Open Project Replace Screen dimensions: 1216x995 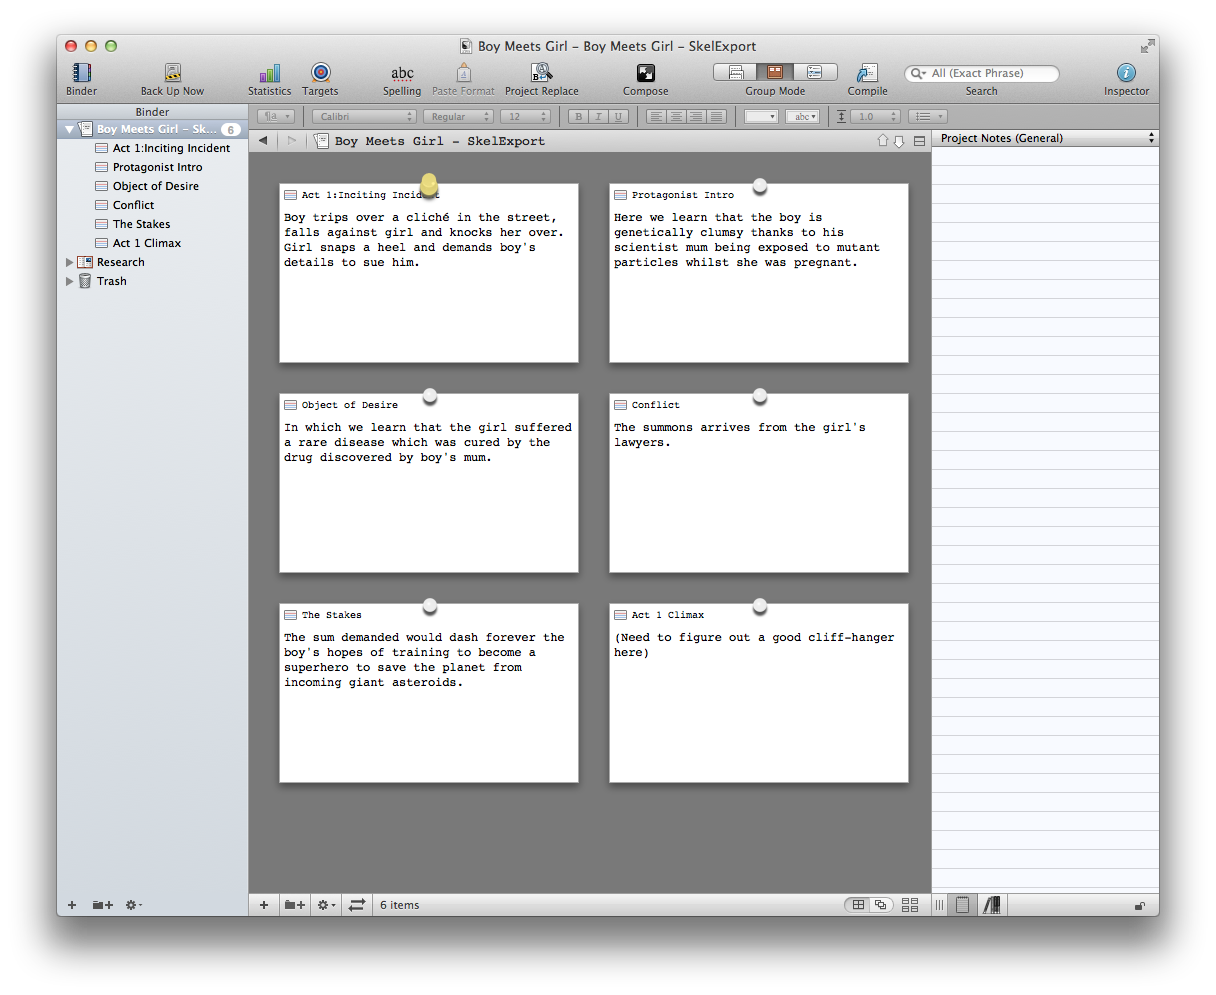point(541,74)
